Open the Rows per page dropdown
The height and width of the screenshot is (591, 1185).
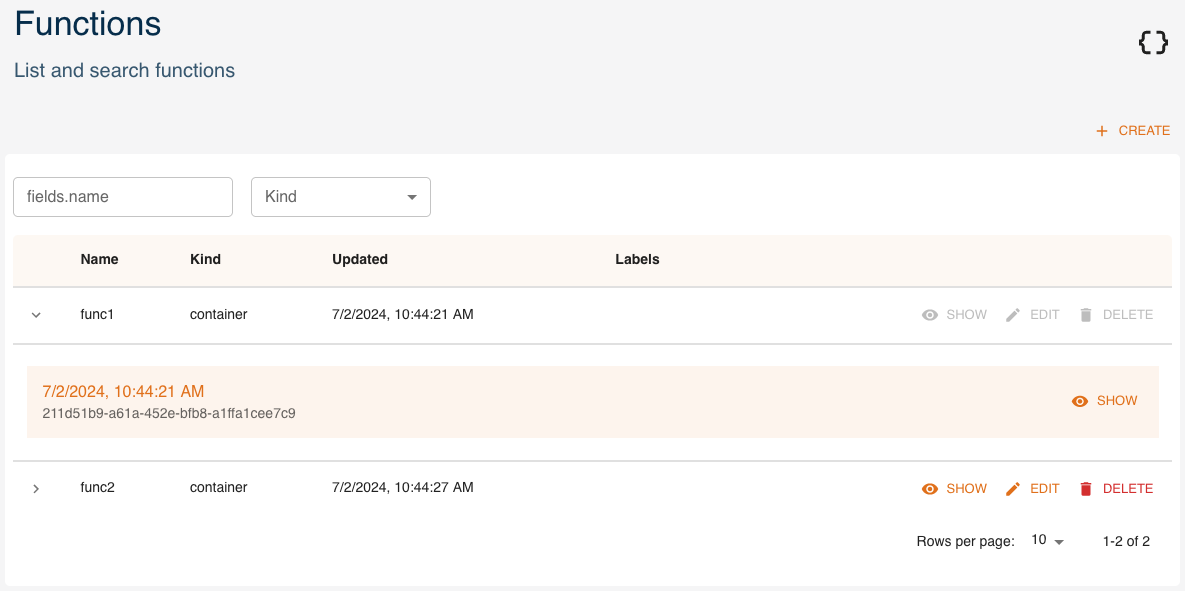pyautogui.click(x=1048, y=541)
